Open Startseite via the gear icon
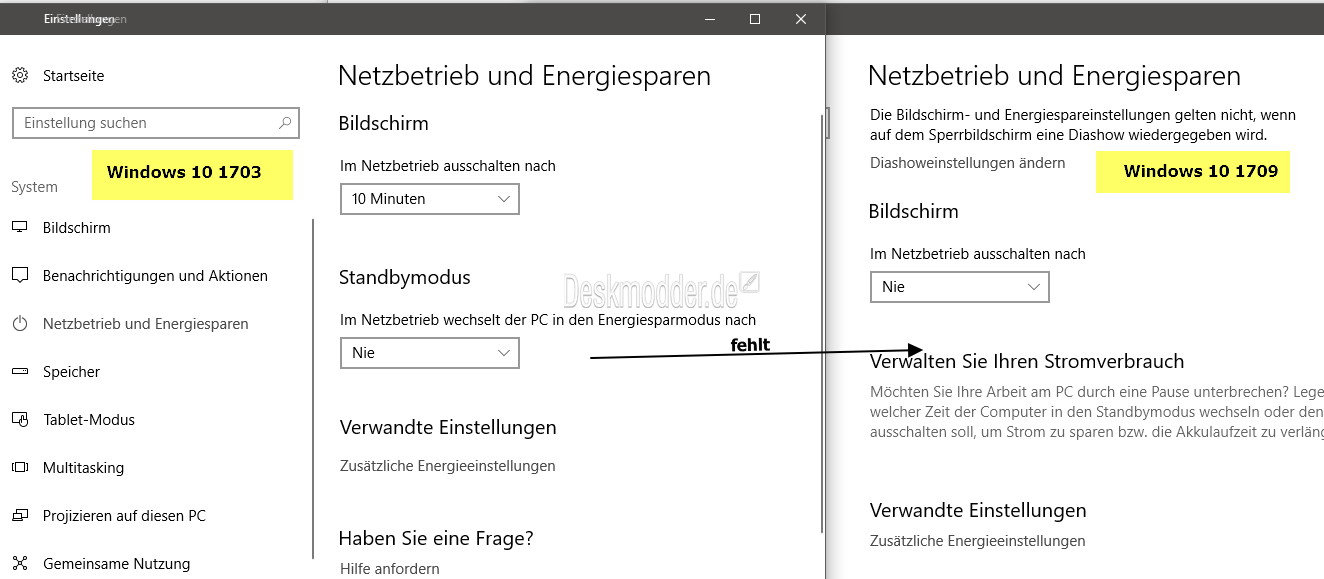Screen dimensions: 1324x579 point(19,75)
